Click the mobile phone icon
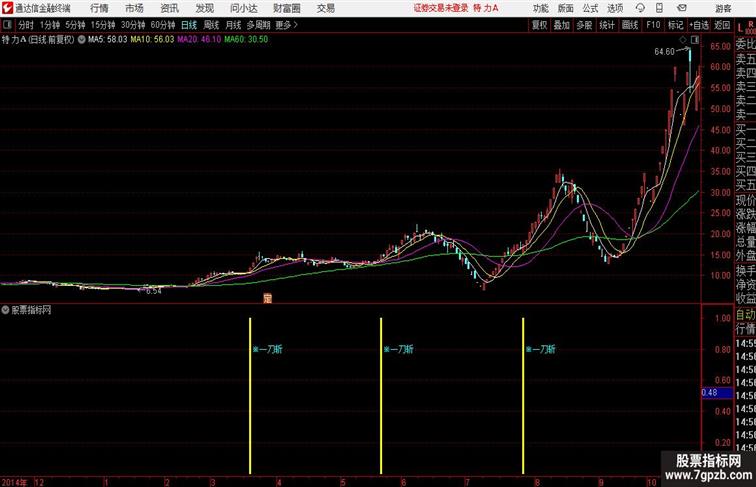This screenshot has width=756, height=487. coord(659,8)
